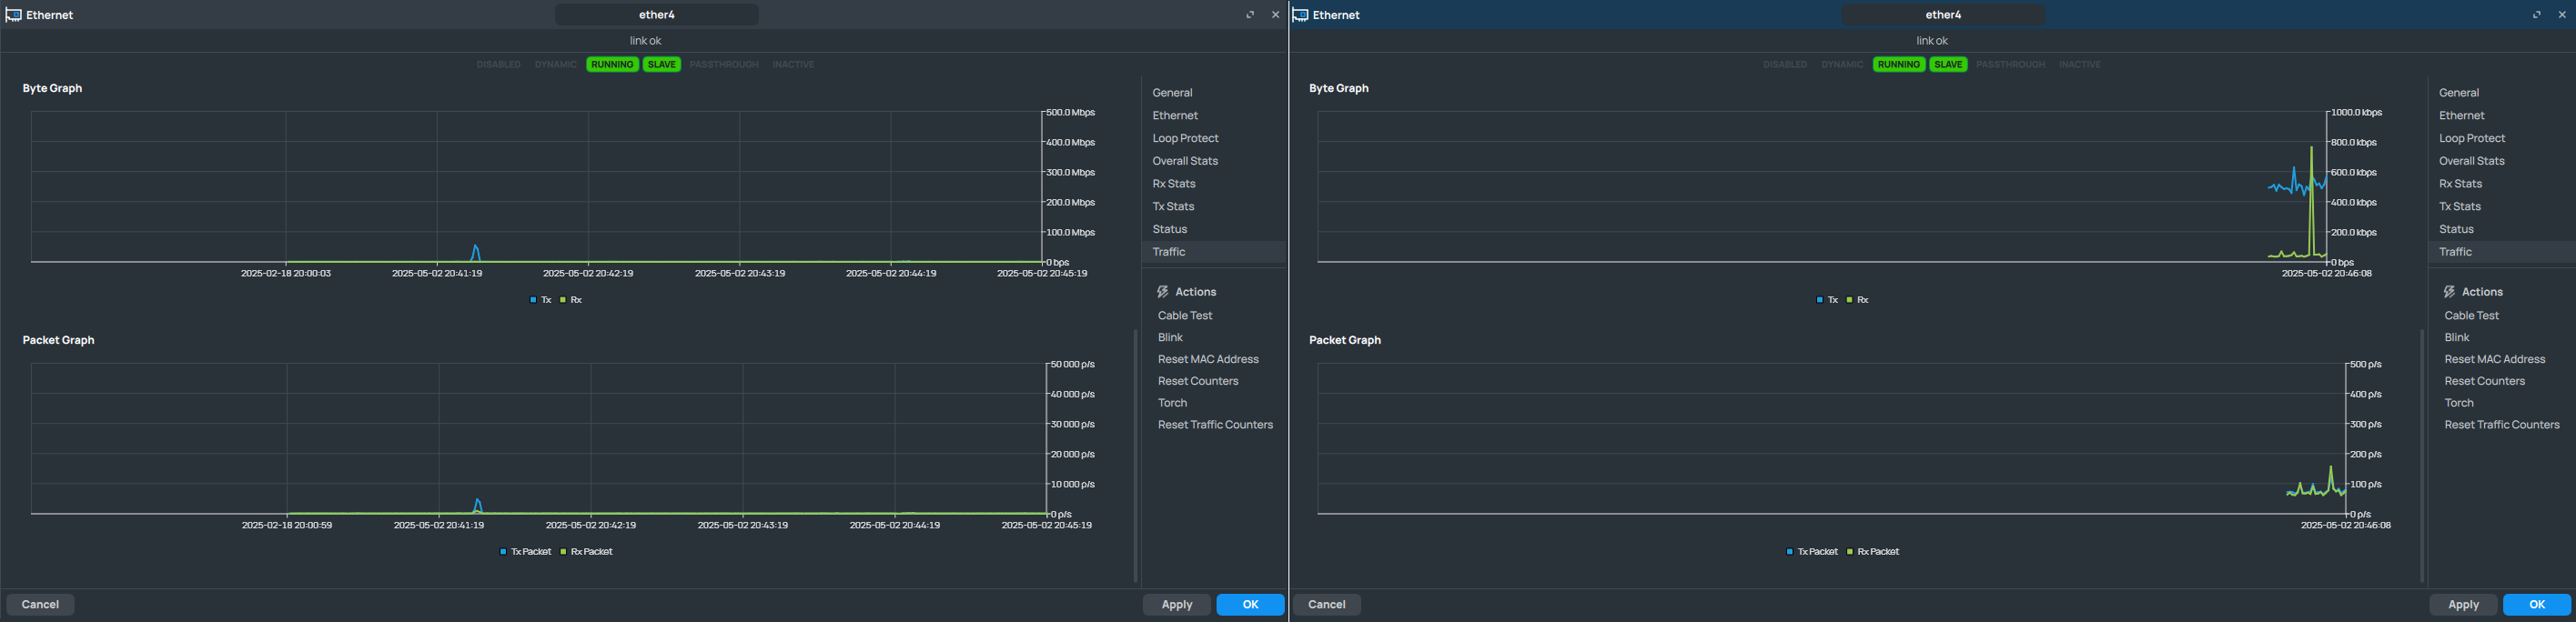Open Tx Stats tab in left window
Viewport: 2576px width, 622px height.
tap(1213, 207)
